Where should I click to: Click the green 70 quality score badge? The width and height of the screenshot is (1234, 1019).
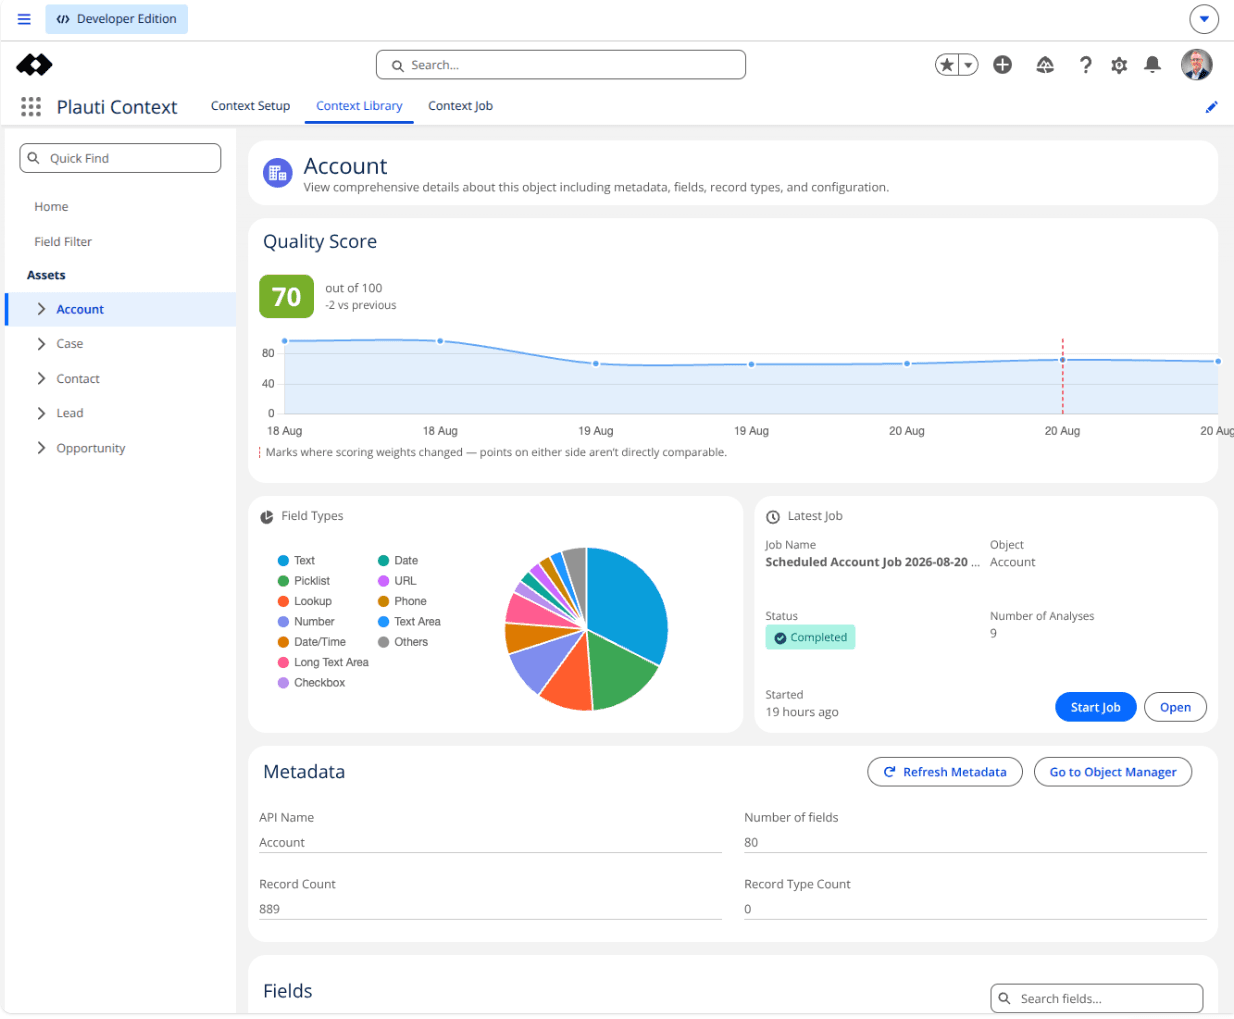[286, 297]
